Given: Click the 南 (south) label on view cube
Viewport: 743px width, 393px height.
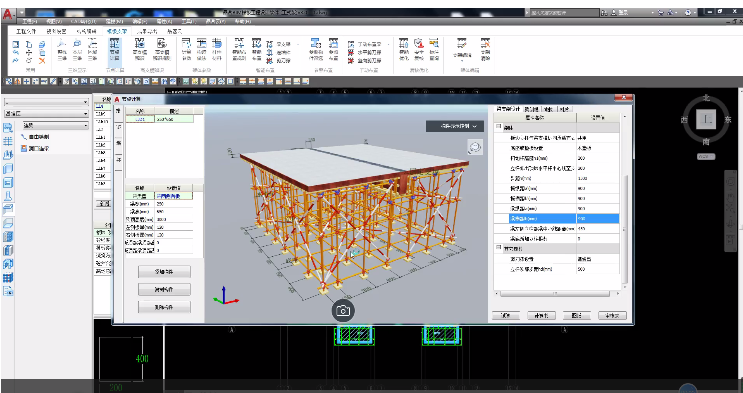Looking at the screenshot, I should pyautogui.click(x=706, y=141).
